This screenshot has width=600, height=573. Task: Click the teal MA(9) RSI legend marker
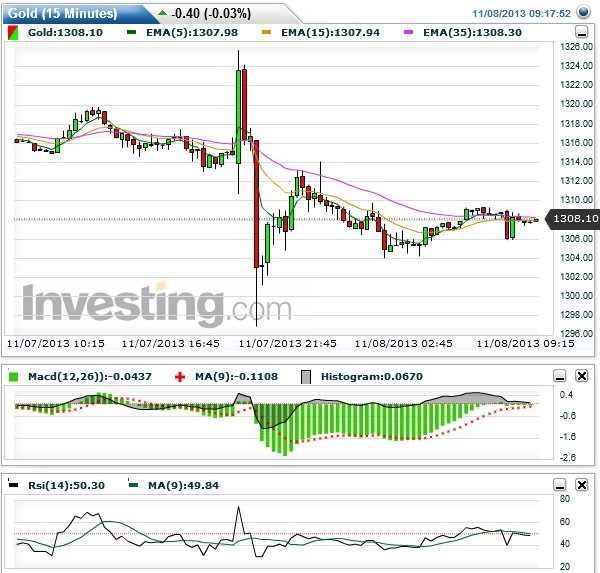pyautogui.click(x=133, y=484)
